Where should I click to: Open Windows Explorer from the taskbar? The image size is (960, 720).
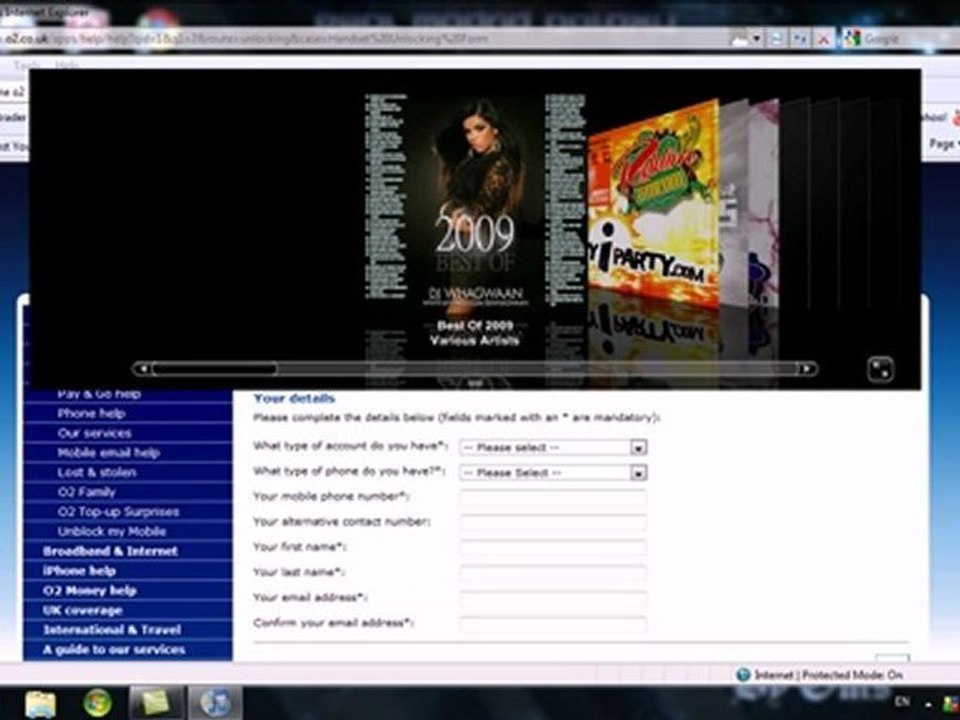point(40,703)
